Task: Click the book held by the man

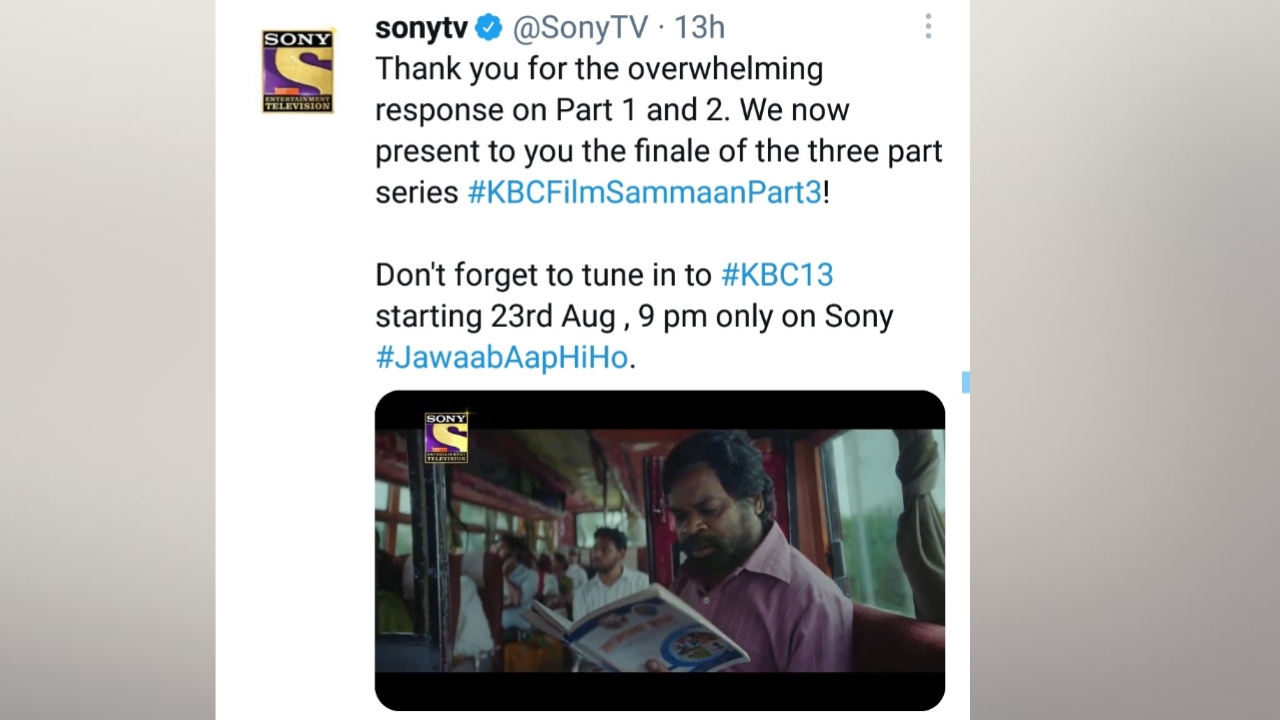Action: point(640,629)
